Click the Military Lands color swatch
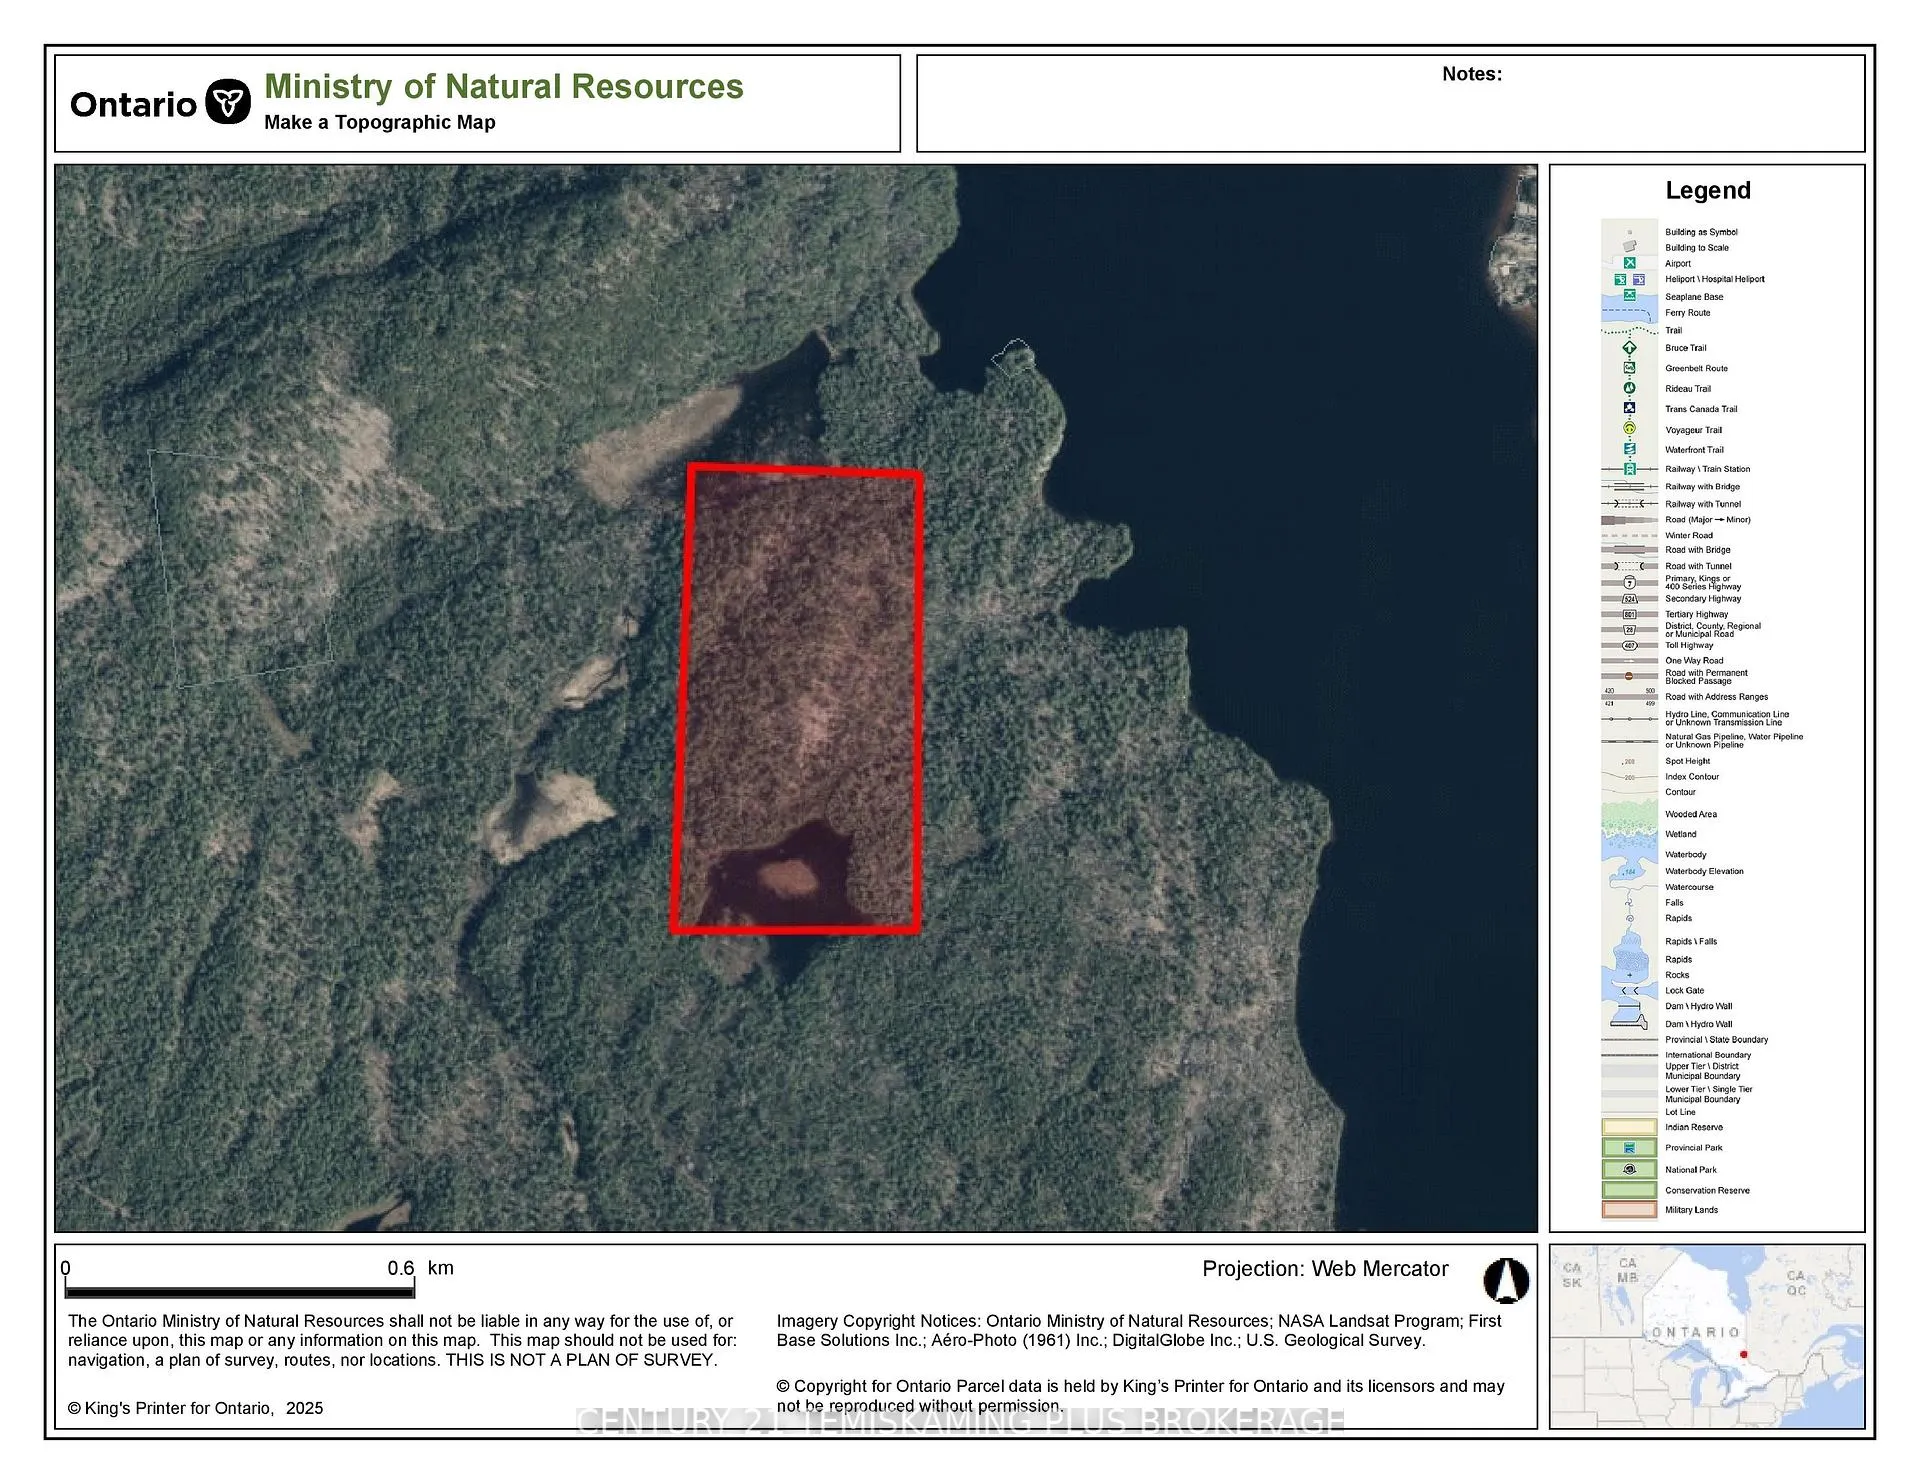Screen dimensions: 1920x1484 [1629, 1210]
